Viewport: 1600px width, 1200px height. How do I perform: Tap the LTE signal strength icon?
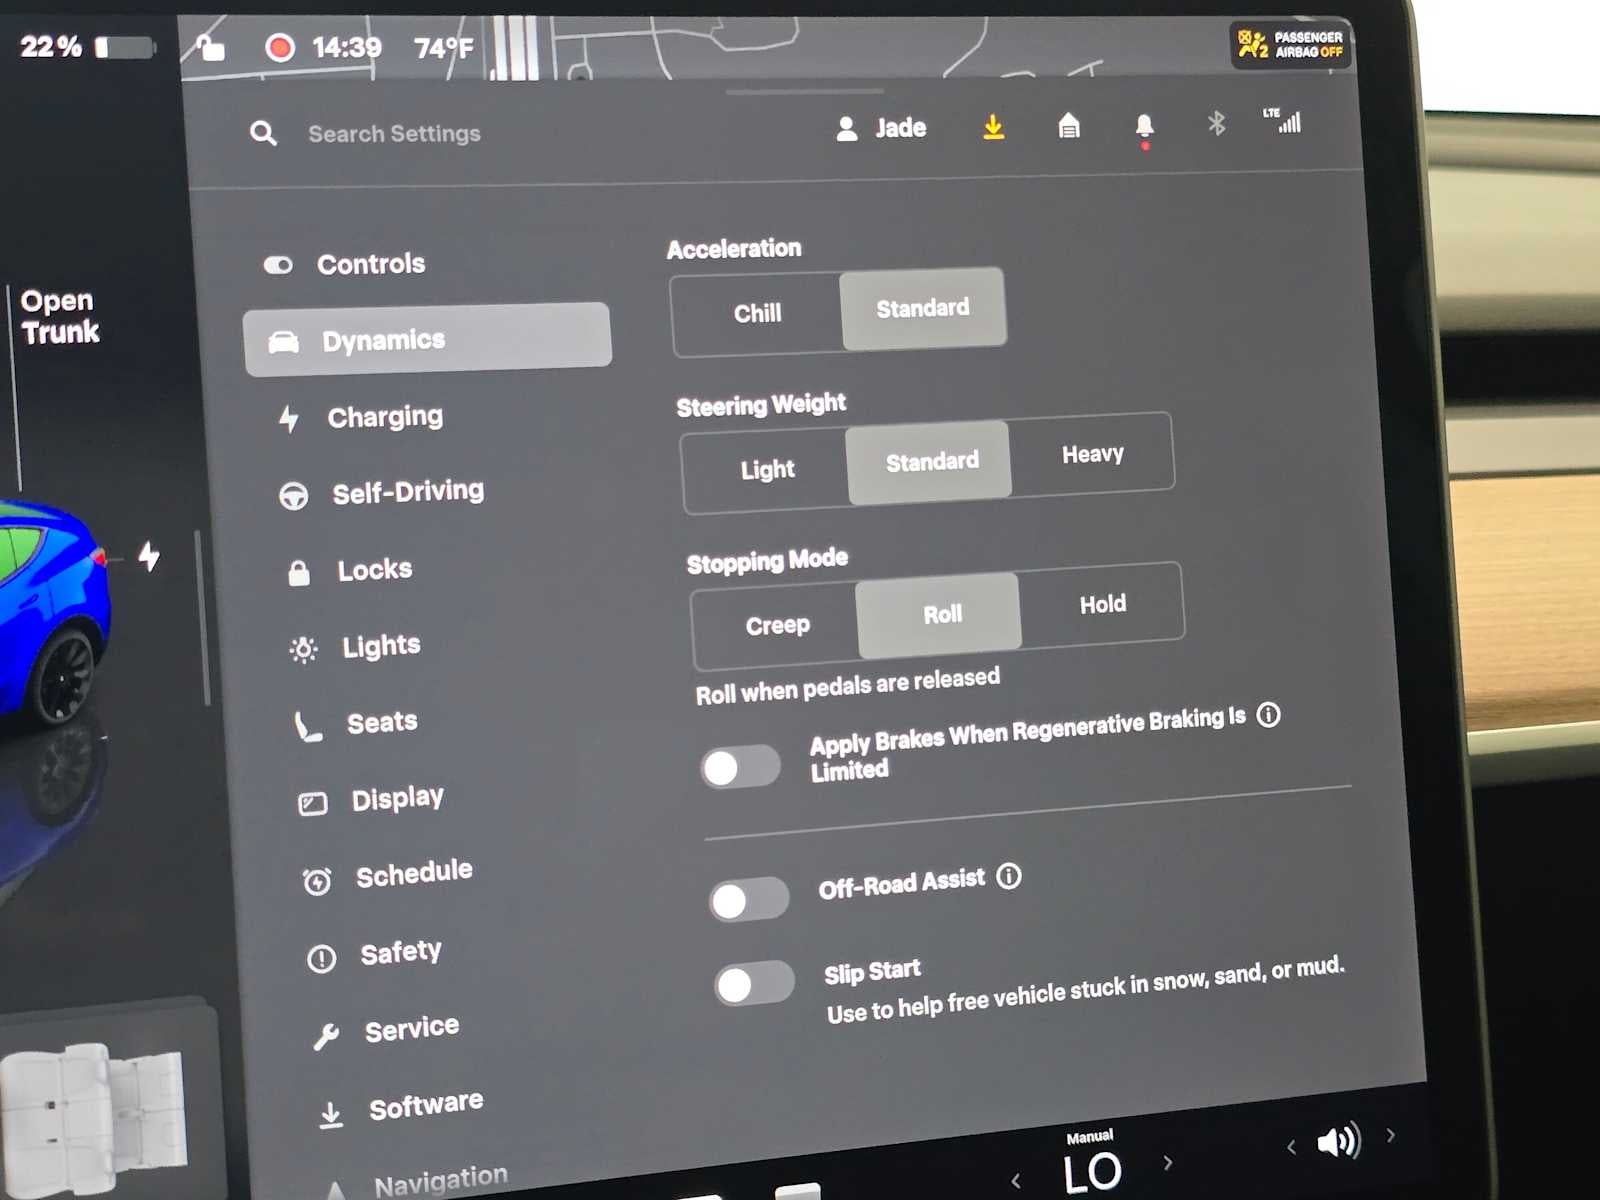click(1283, 120)
